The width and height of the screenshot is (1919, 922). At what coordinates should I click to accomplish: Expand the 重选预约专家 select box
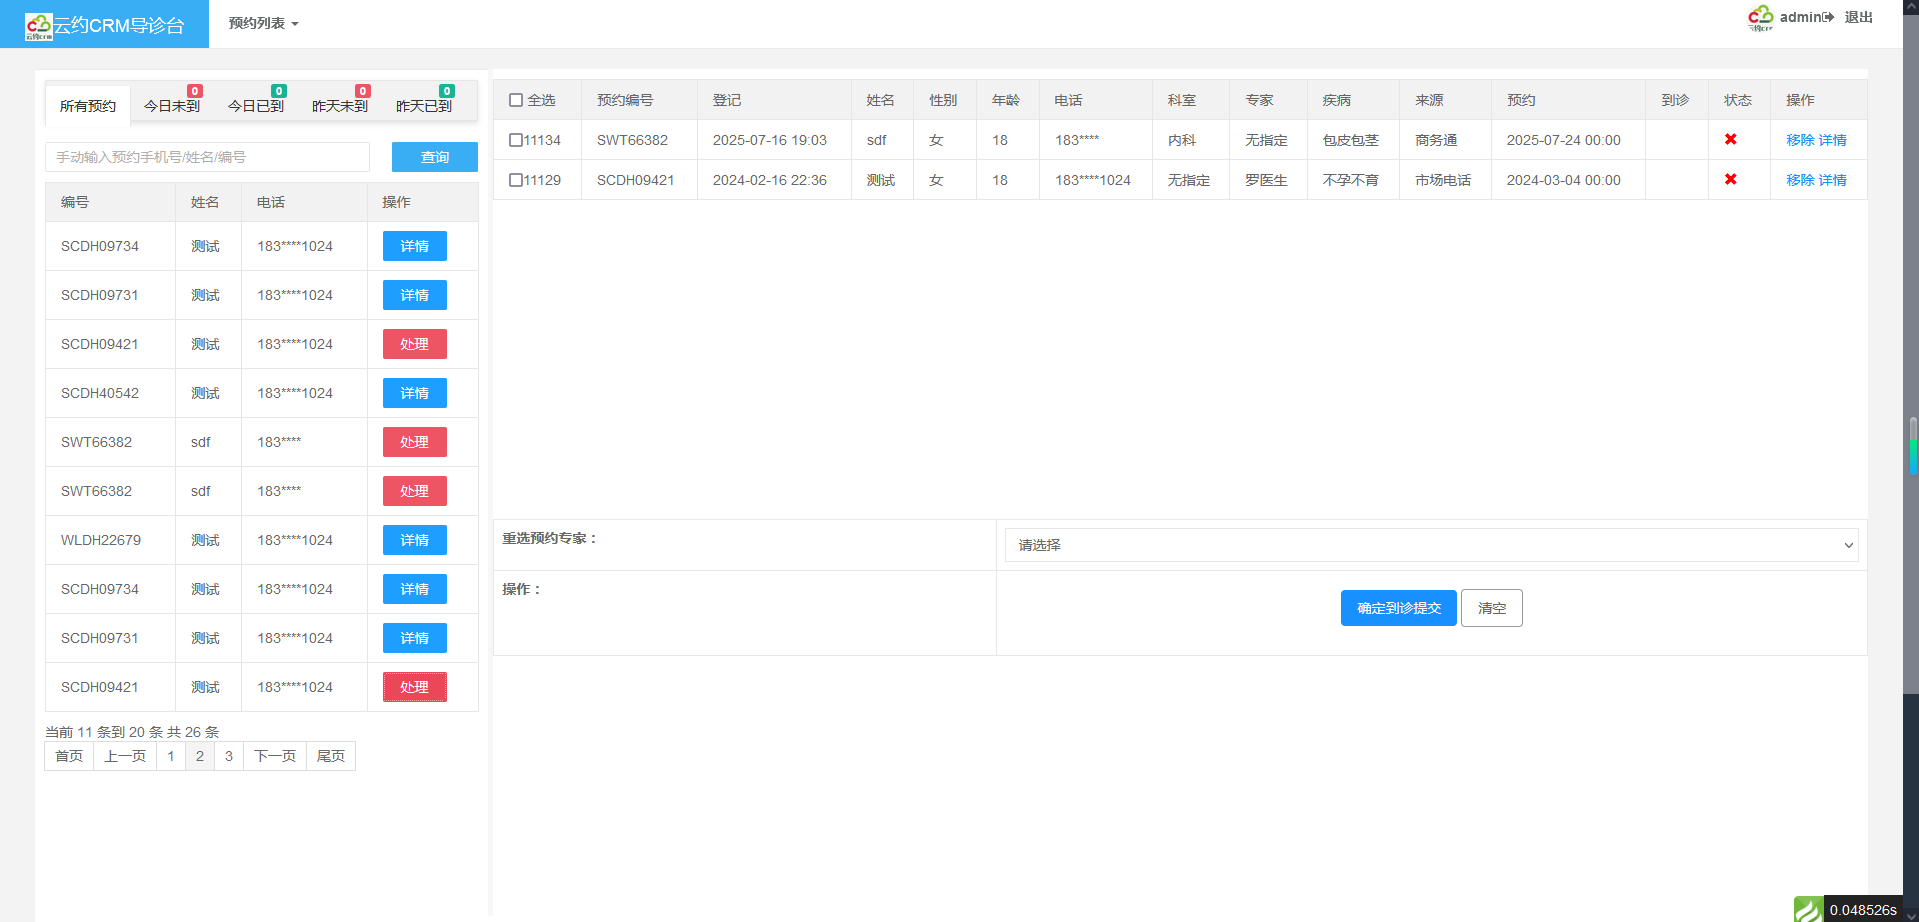click(x=1430, y=545)
